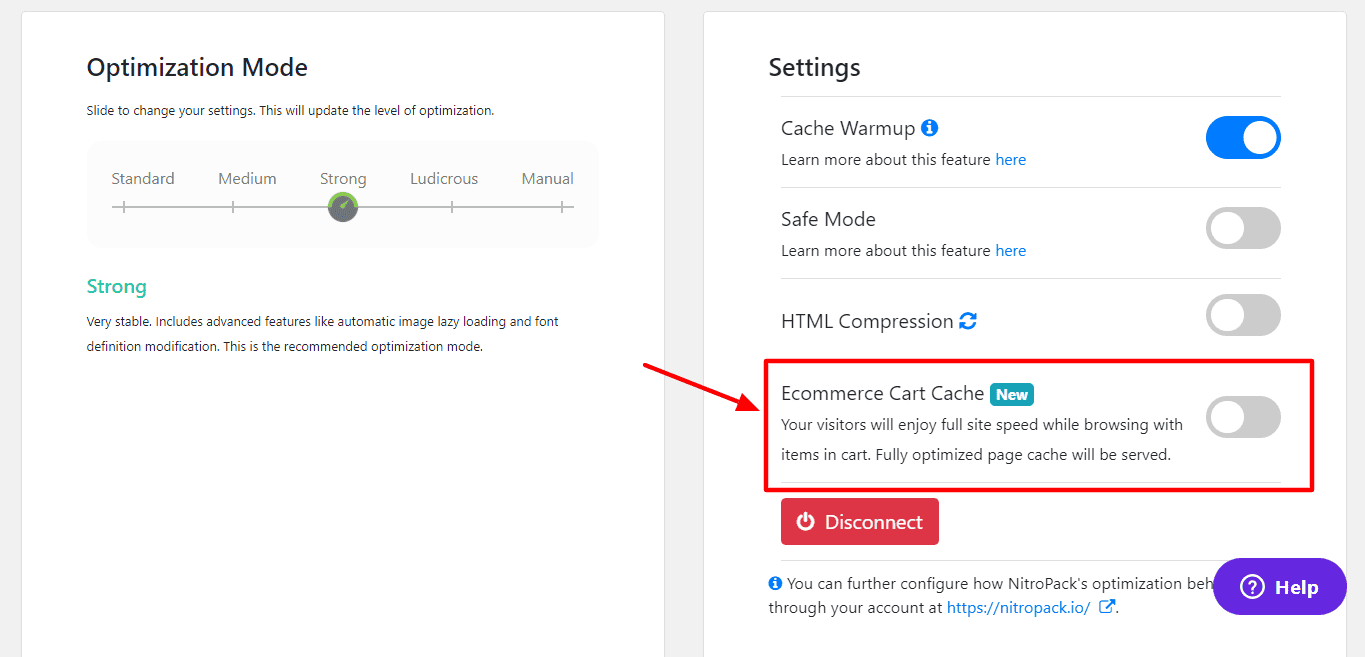1365x657 pixels.
Task: Visit the https://nitropack.io/ link
Action: pos(1018,607)
